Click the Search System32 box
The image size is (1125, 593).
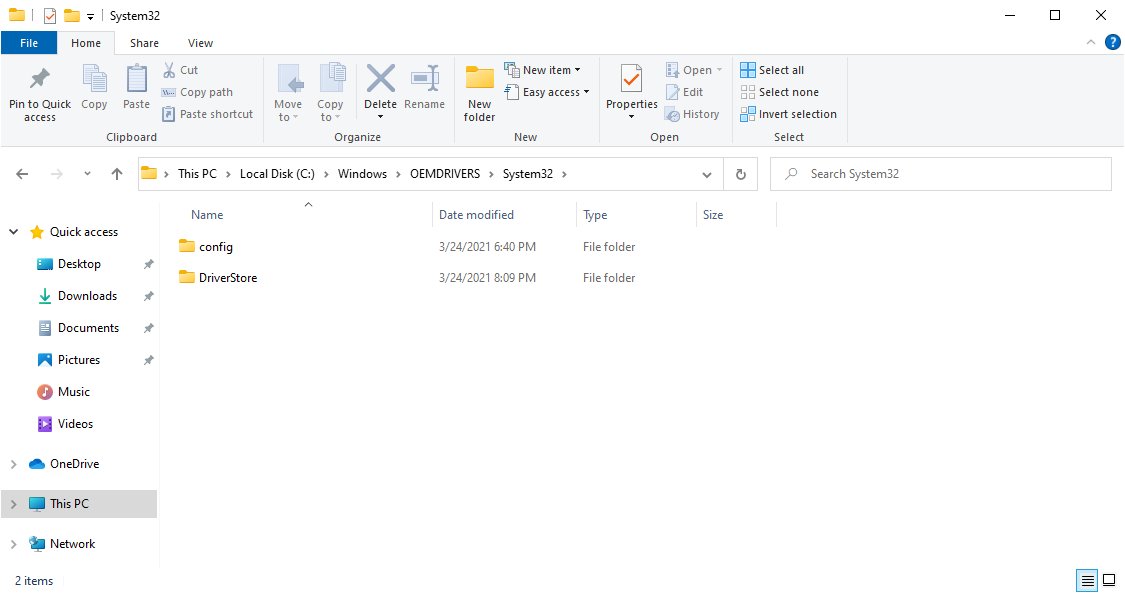click(x=941, y=174)
